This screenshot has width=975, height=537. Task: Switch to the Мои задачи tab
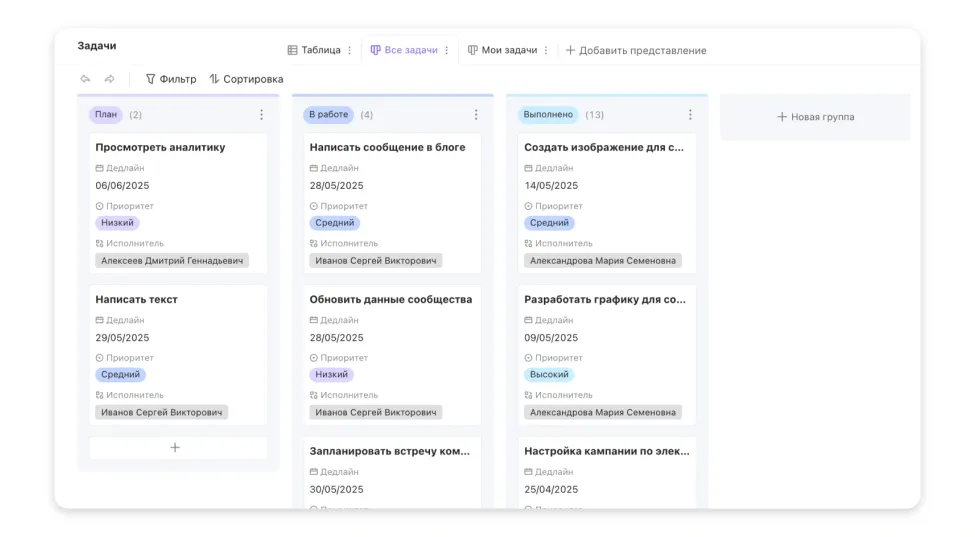pos(502,50)
